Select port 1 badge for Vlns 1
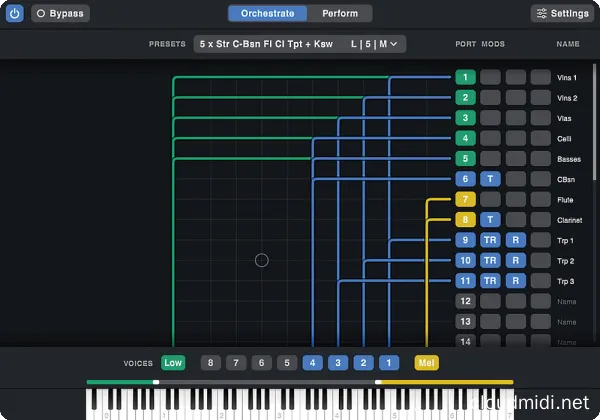This screenshot has width=600, height=420. (465, 77)
